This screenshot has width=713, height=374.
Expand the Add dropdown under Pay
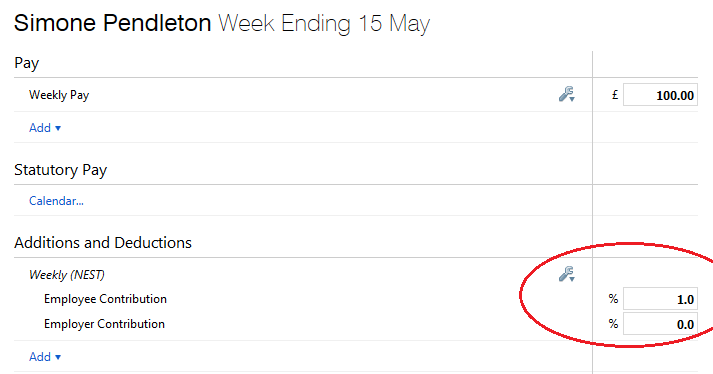click(45, 128)
